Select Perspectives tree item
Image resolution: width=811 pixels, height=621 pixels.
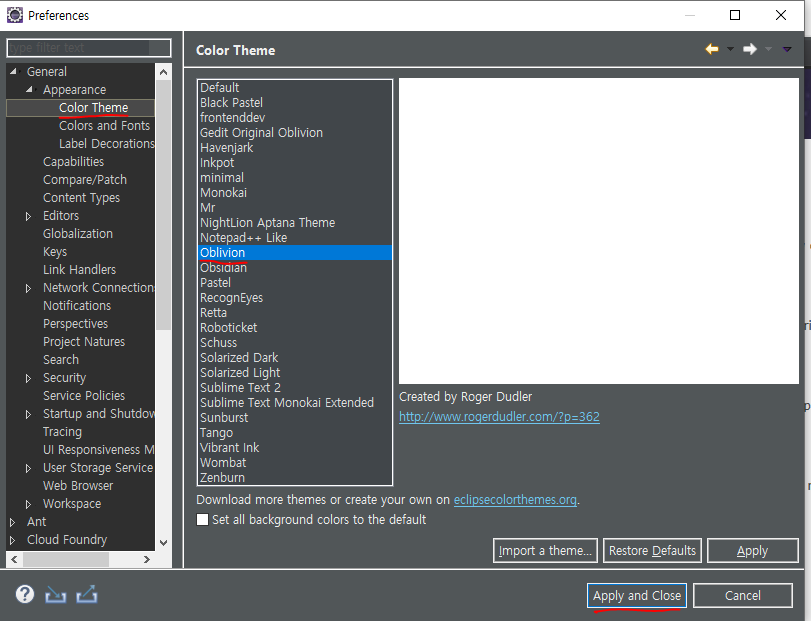[76, 324]
